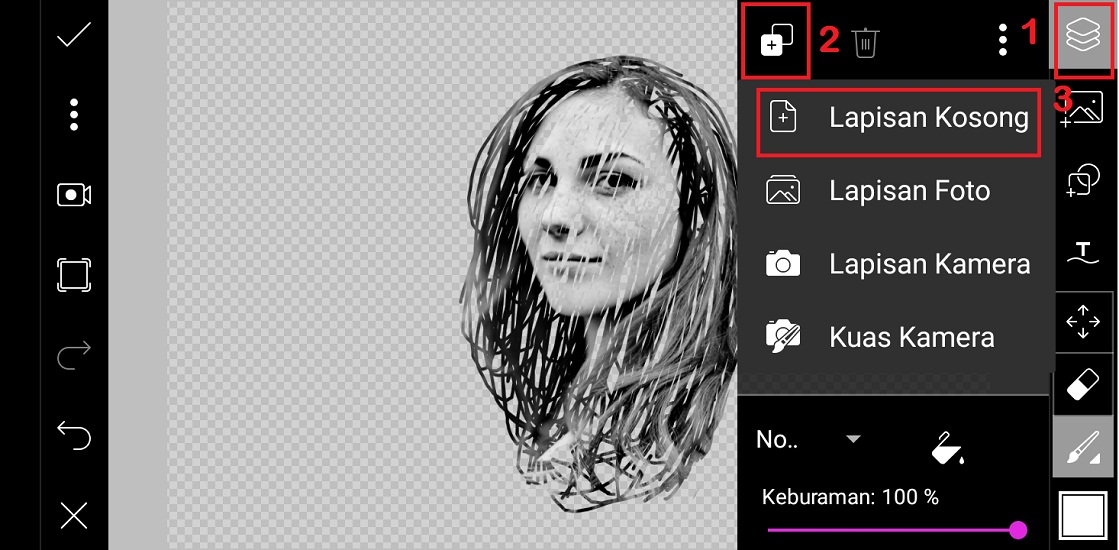Click the 'Keburaman: 100 %' label
The image size is (1119, 550).
click(x=851, y=496)
